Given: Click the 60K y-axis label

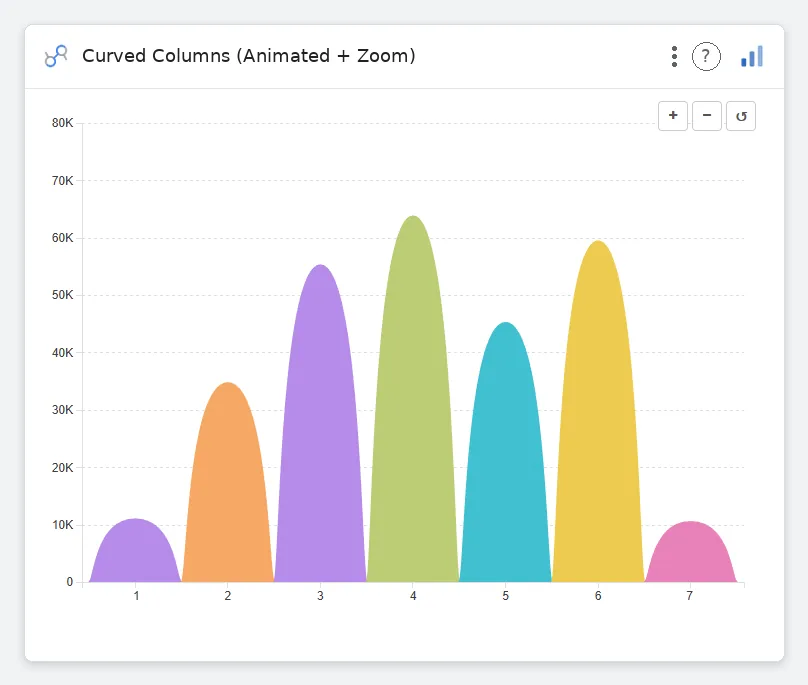Looking at the screenshot, I should [x=62, y=238].
